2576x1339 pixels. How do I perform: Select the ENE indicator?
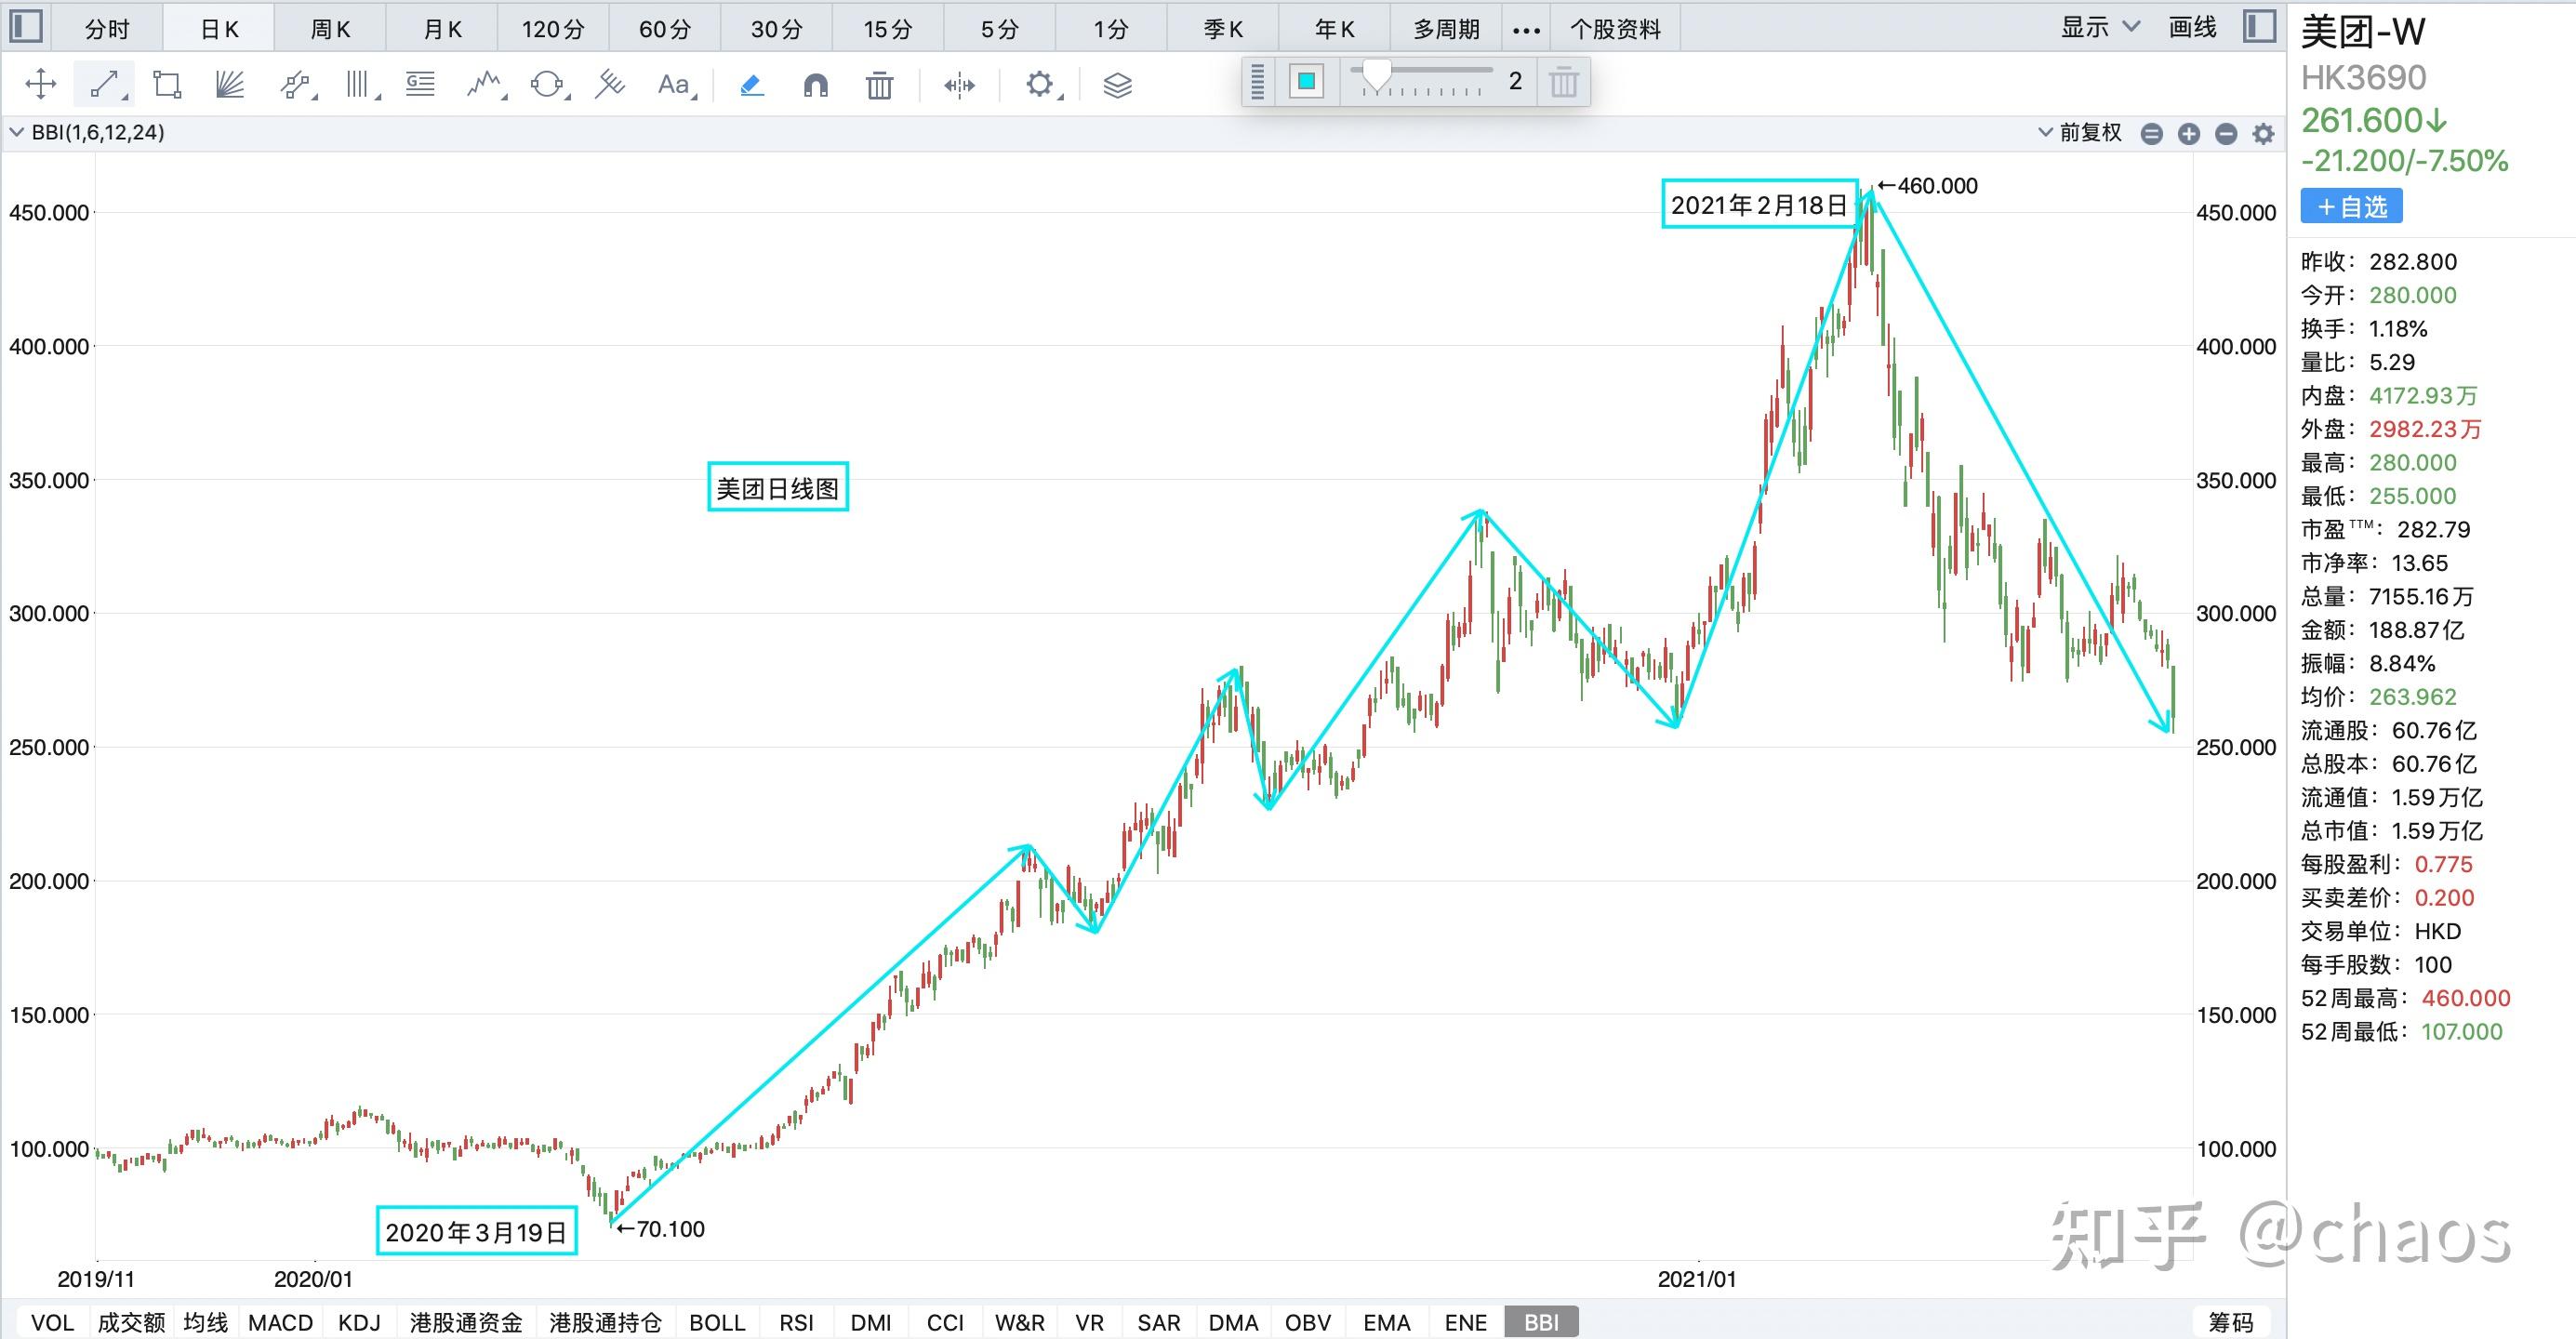(x=1465, y=1322)
